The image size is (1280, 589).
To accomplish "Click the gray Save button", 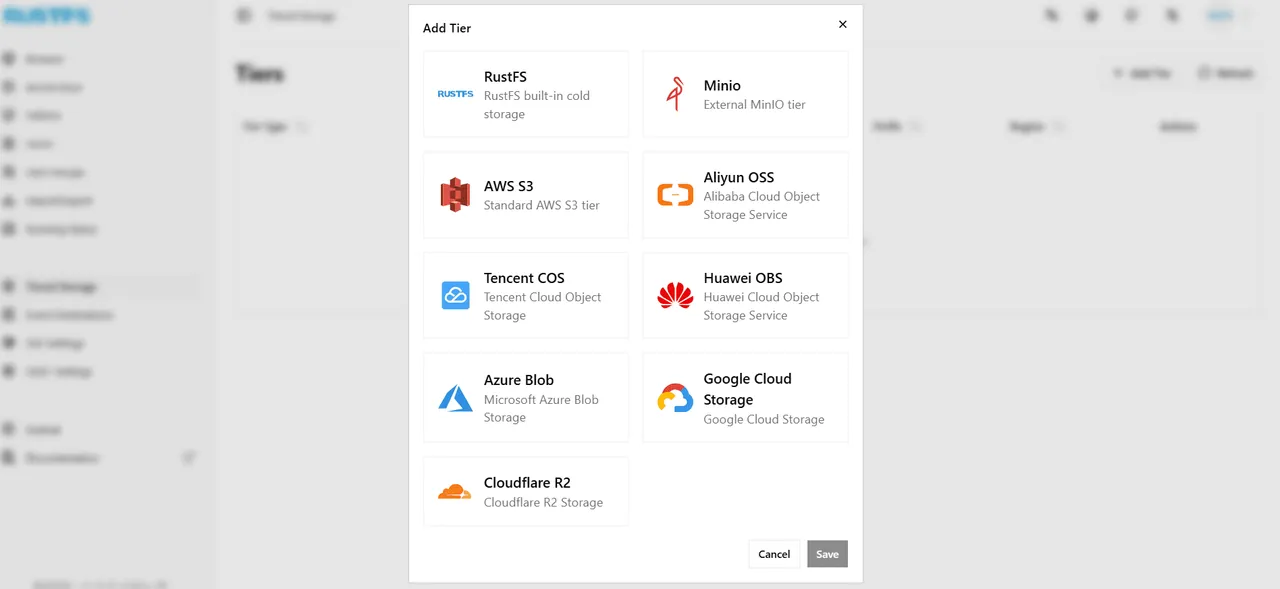I will click(x=827, y=554).
